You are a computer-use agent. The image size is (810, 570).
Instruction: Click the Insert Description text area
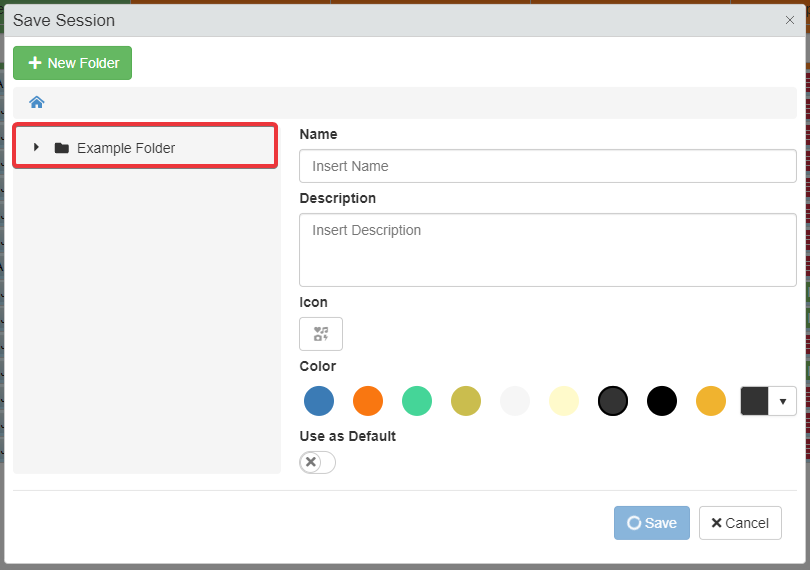pyautogui.click(x=547, y=249)
